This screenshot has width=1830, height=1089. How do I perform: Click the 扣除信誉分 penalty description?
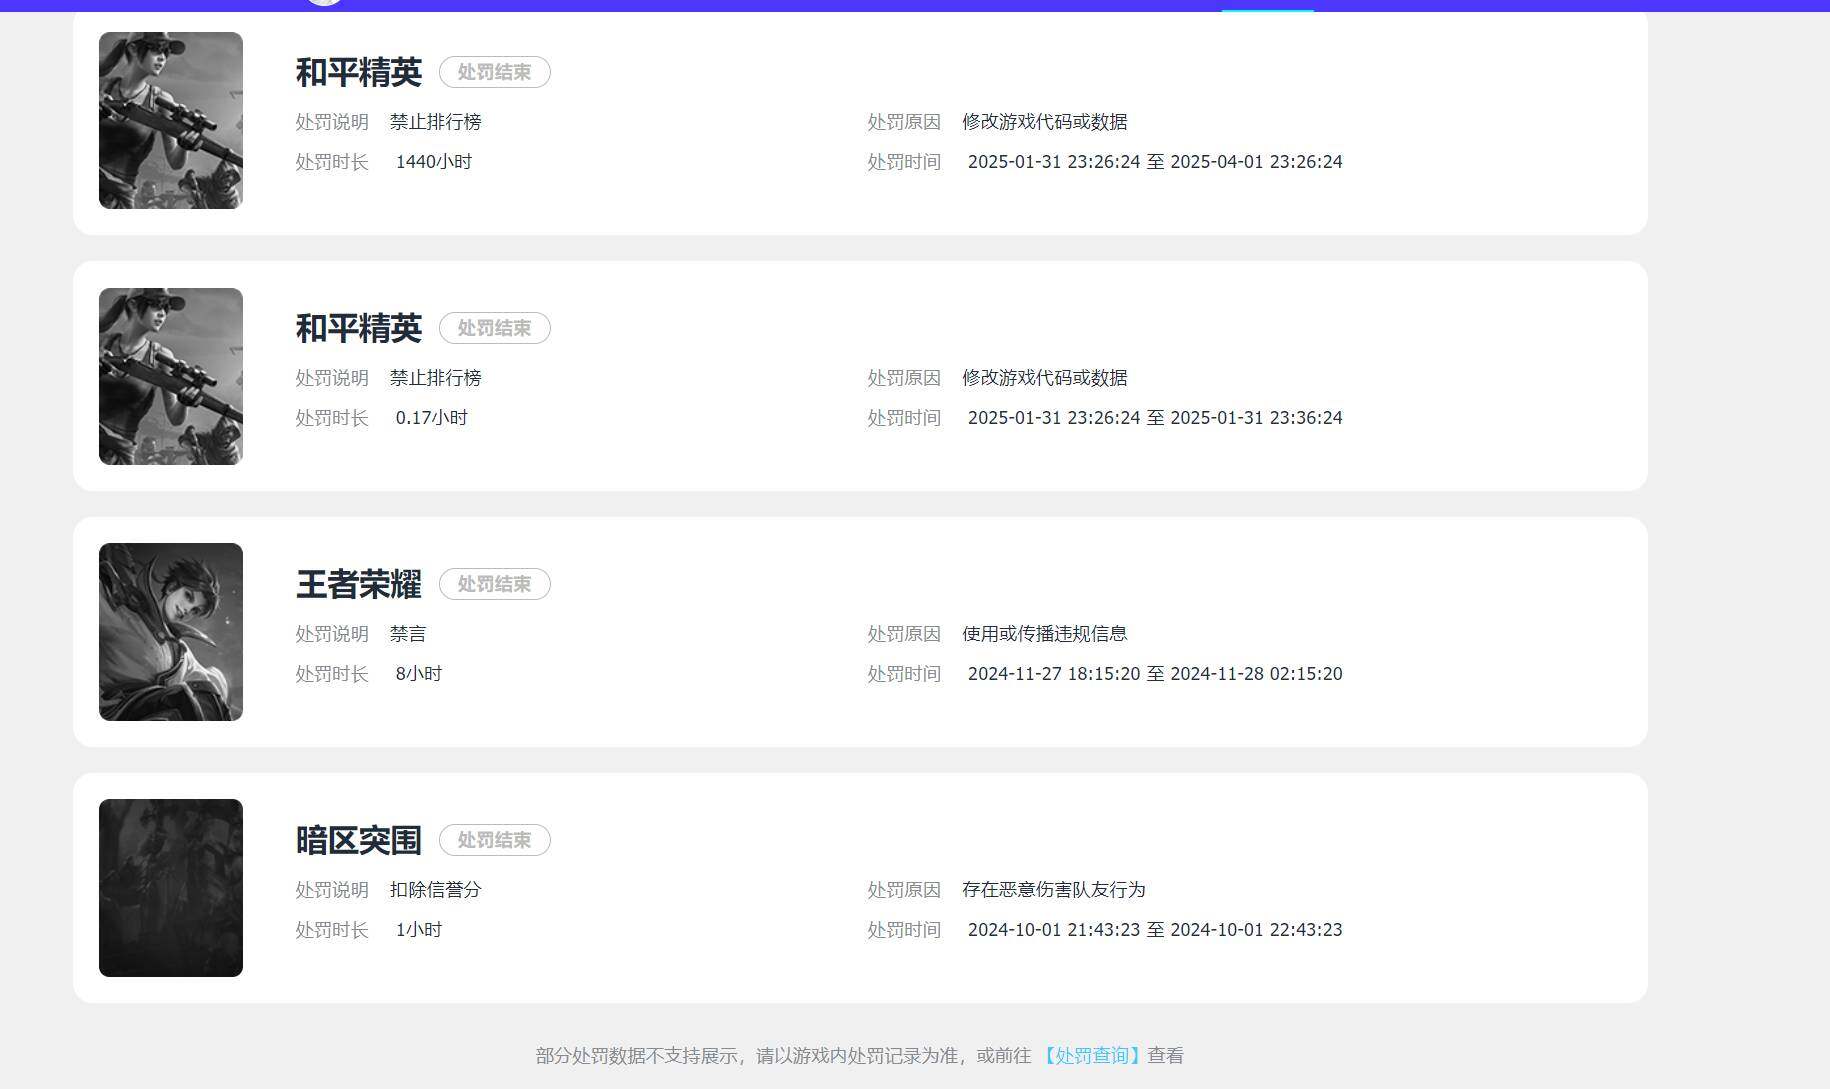(x=436, y=890)
